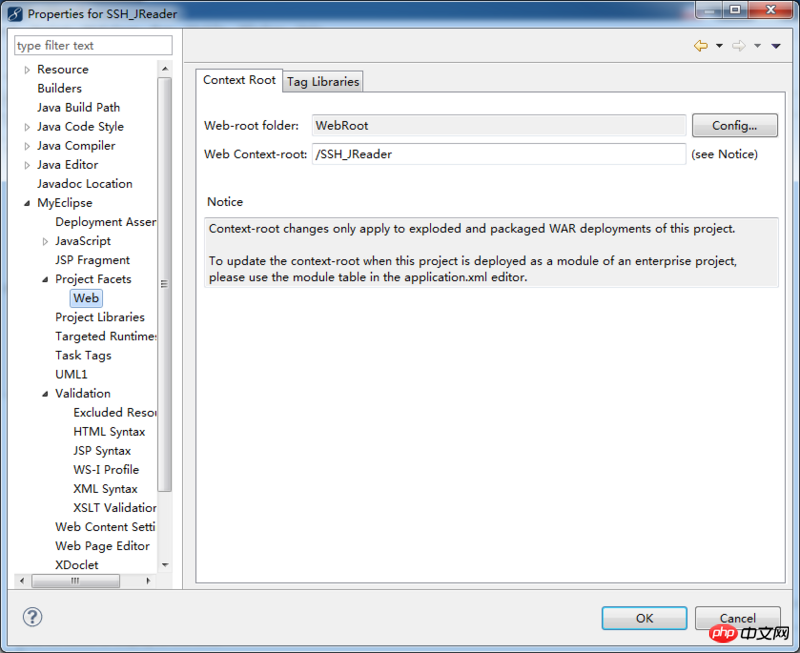
Task: Select Web Page Editor item
Action: tap(103, 546)
